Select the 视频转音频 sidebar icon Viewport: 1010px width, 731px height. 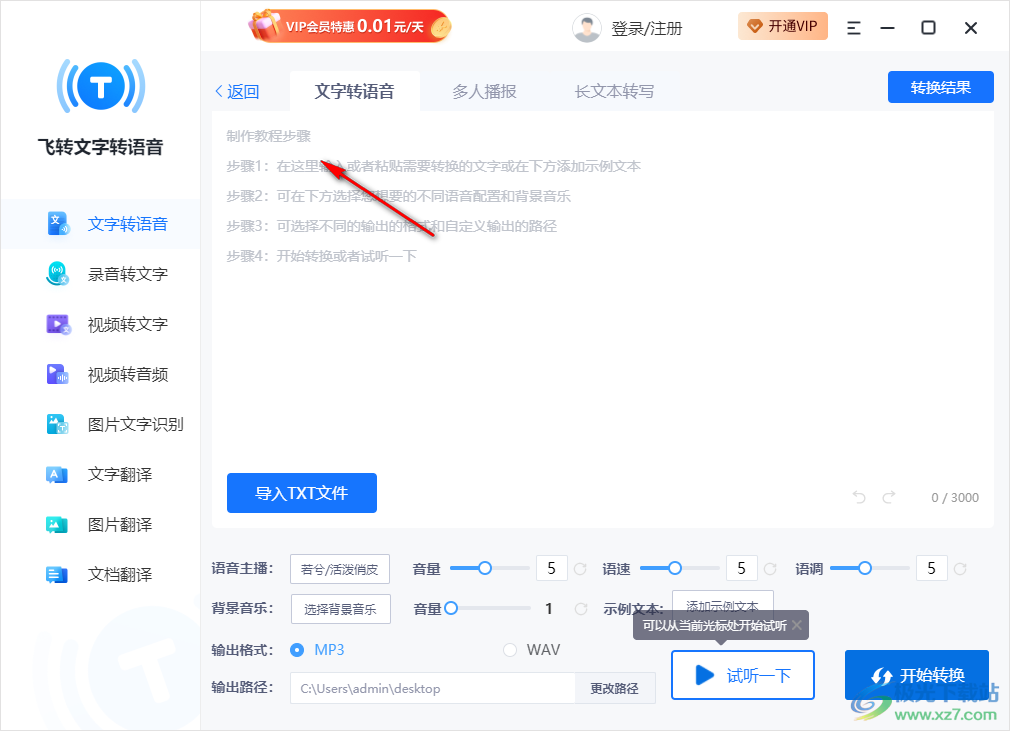58,374
